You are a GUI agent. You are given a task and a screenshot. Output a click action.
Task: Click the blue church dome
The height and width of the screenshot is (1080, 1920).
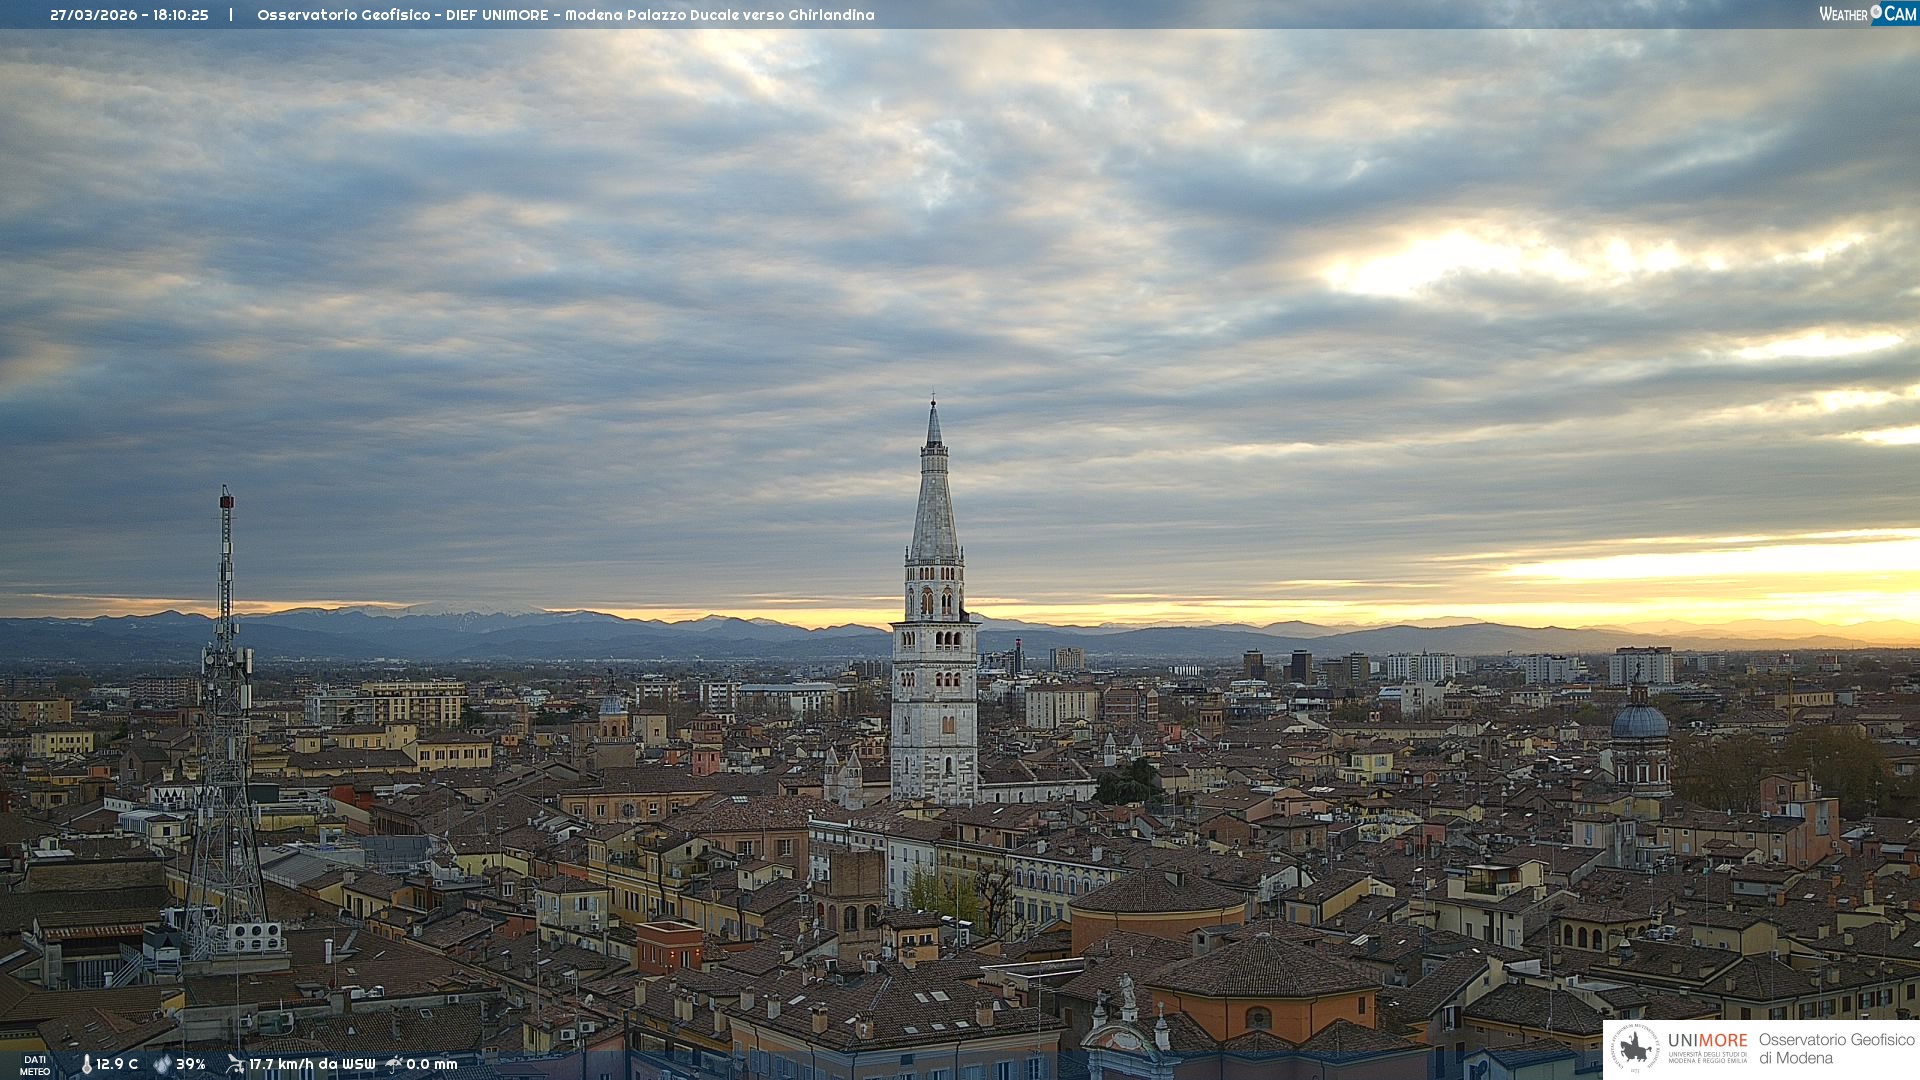1639,722
